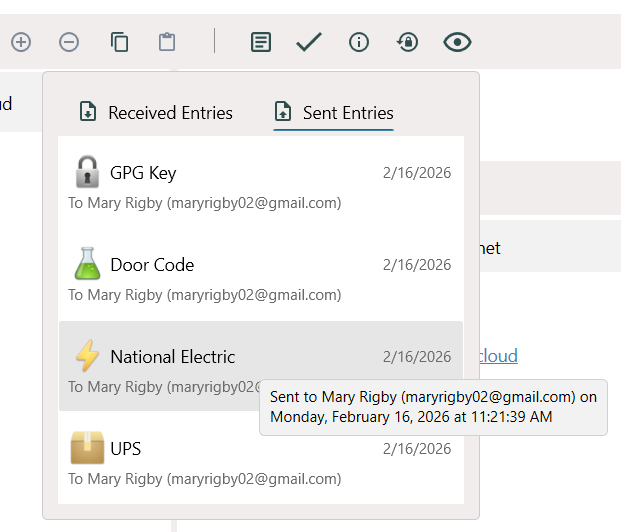Click the Door Code date 2/16/2026
The height and width of the screenshot is (532, 621).
coord(417,265)
